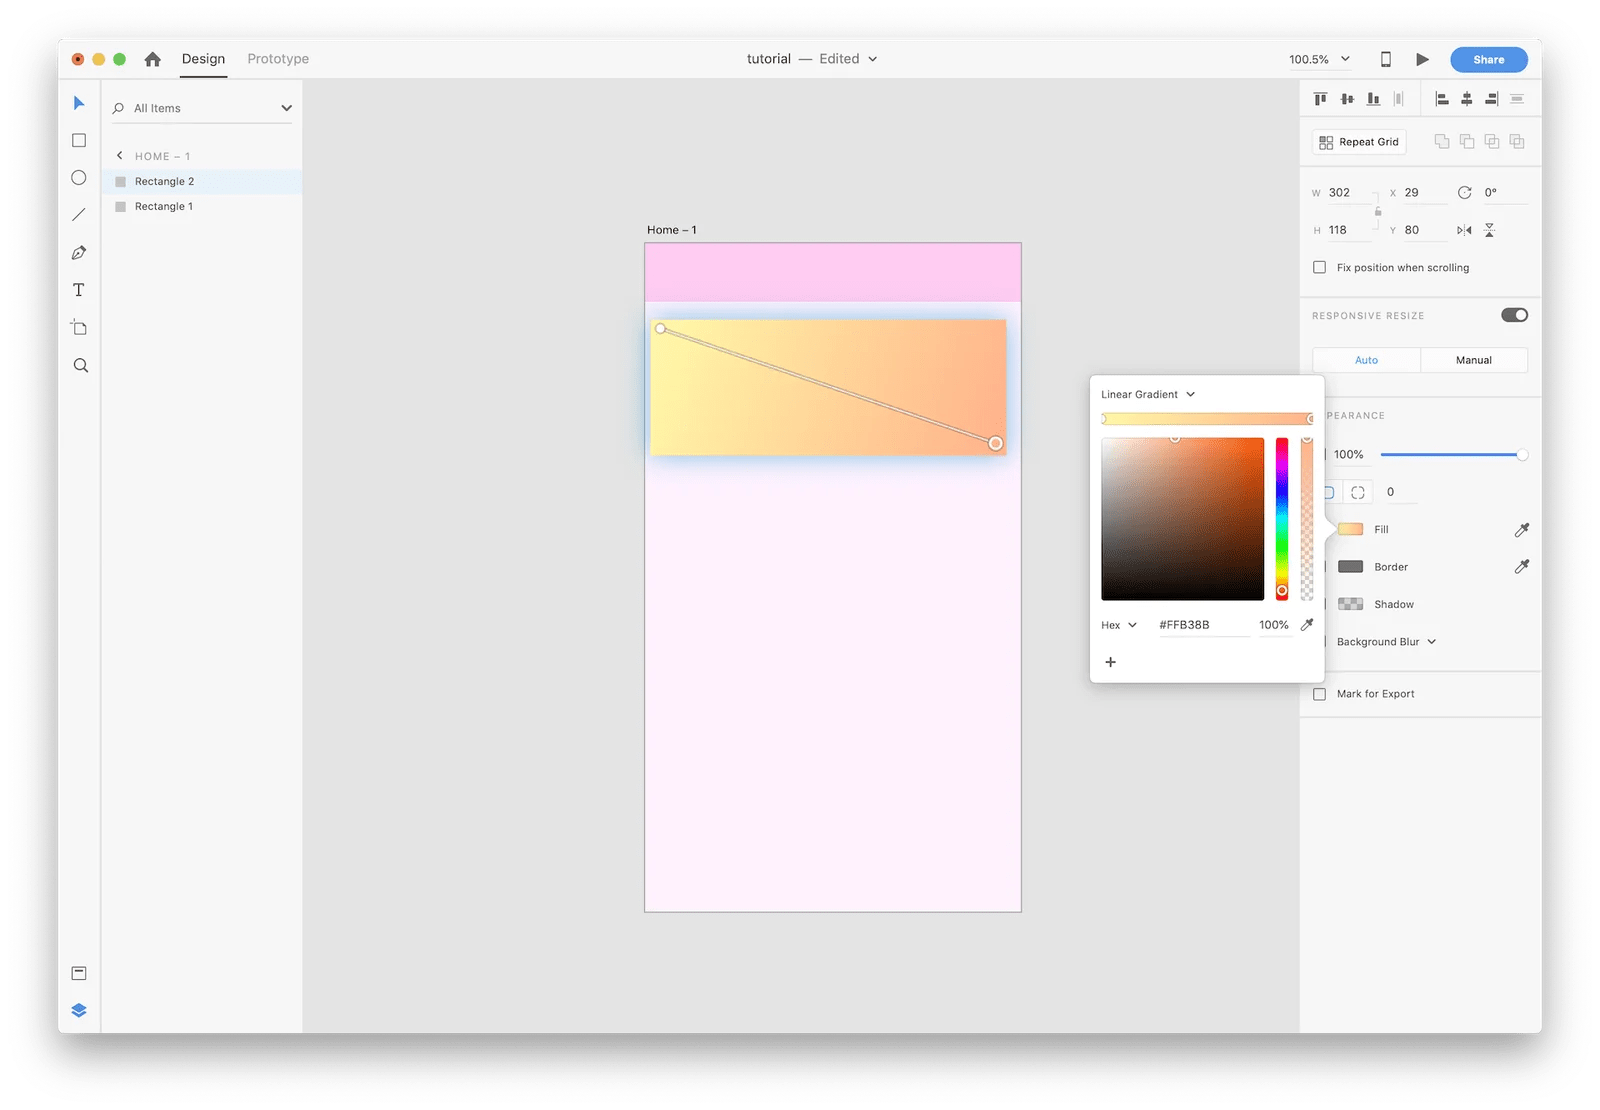The width and height of the screenshot is (1600, 1110).
Task: Choose the Line tool
Action: (x=79, y=215)
